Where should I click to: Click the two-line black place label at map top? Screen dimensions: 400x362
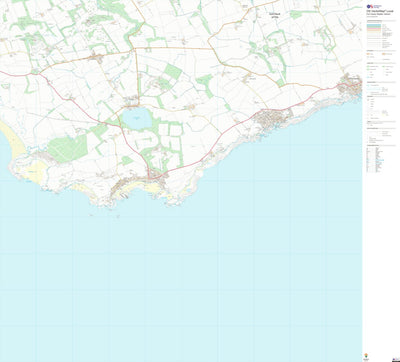click(x=275, y=15)
